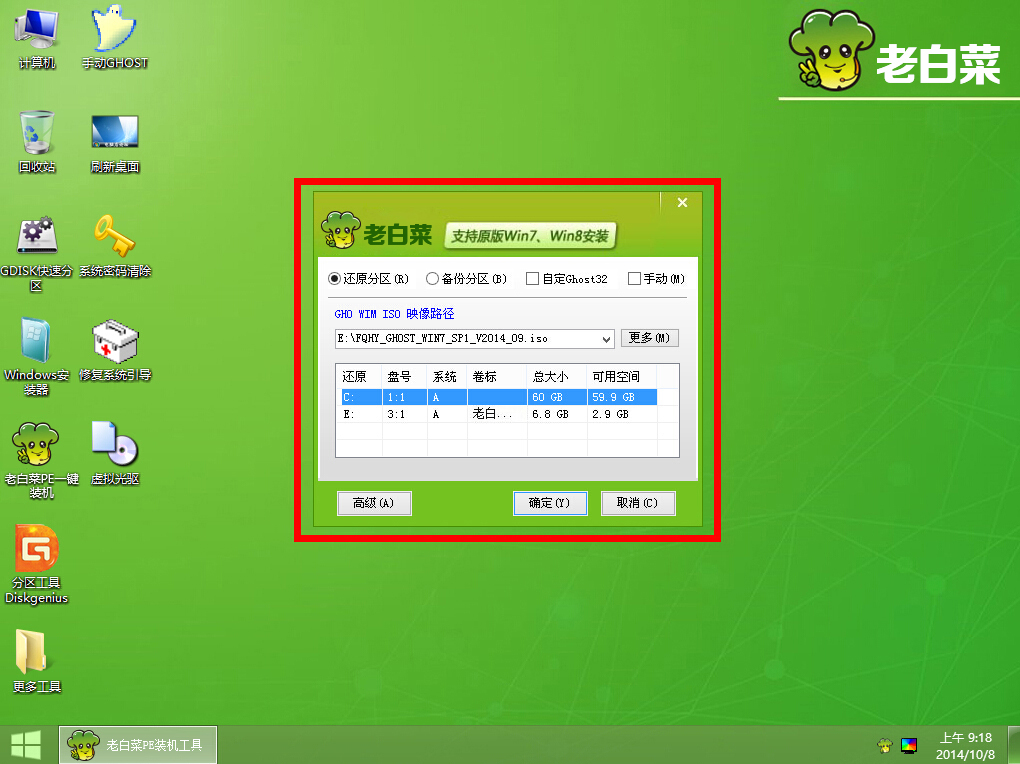This screenshot has height=764, width=1020.
Task: Select the E: partition row
Action: coord(499,414)
